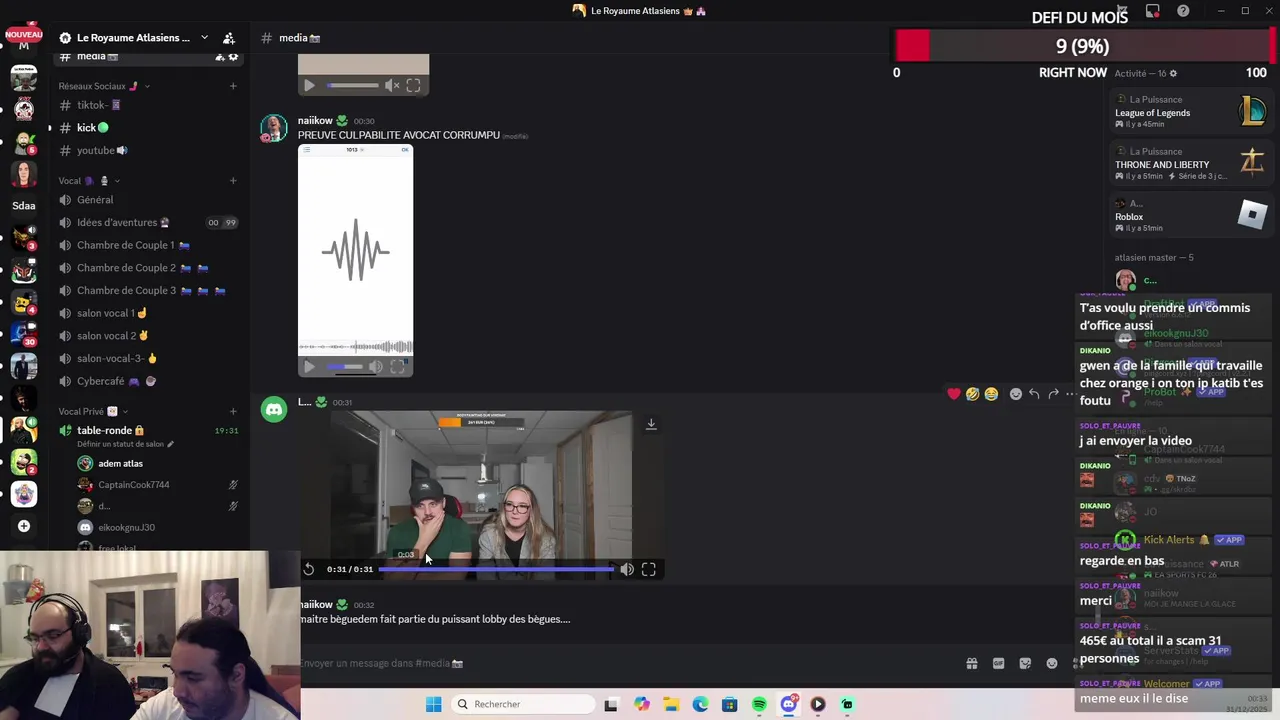1280x720 pixels.
Task: Open File Explorer from the taskbar
Action: coord(671,704)
